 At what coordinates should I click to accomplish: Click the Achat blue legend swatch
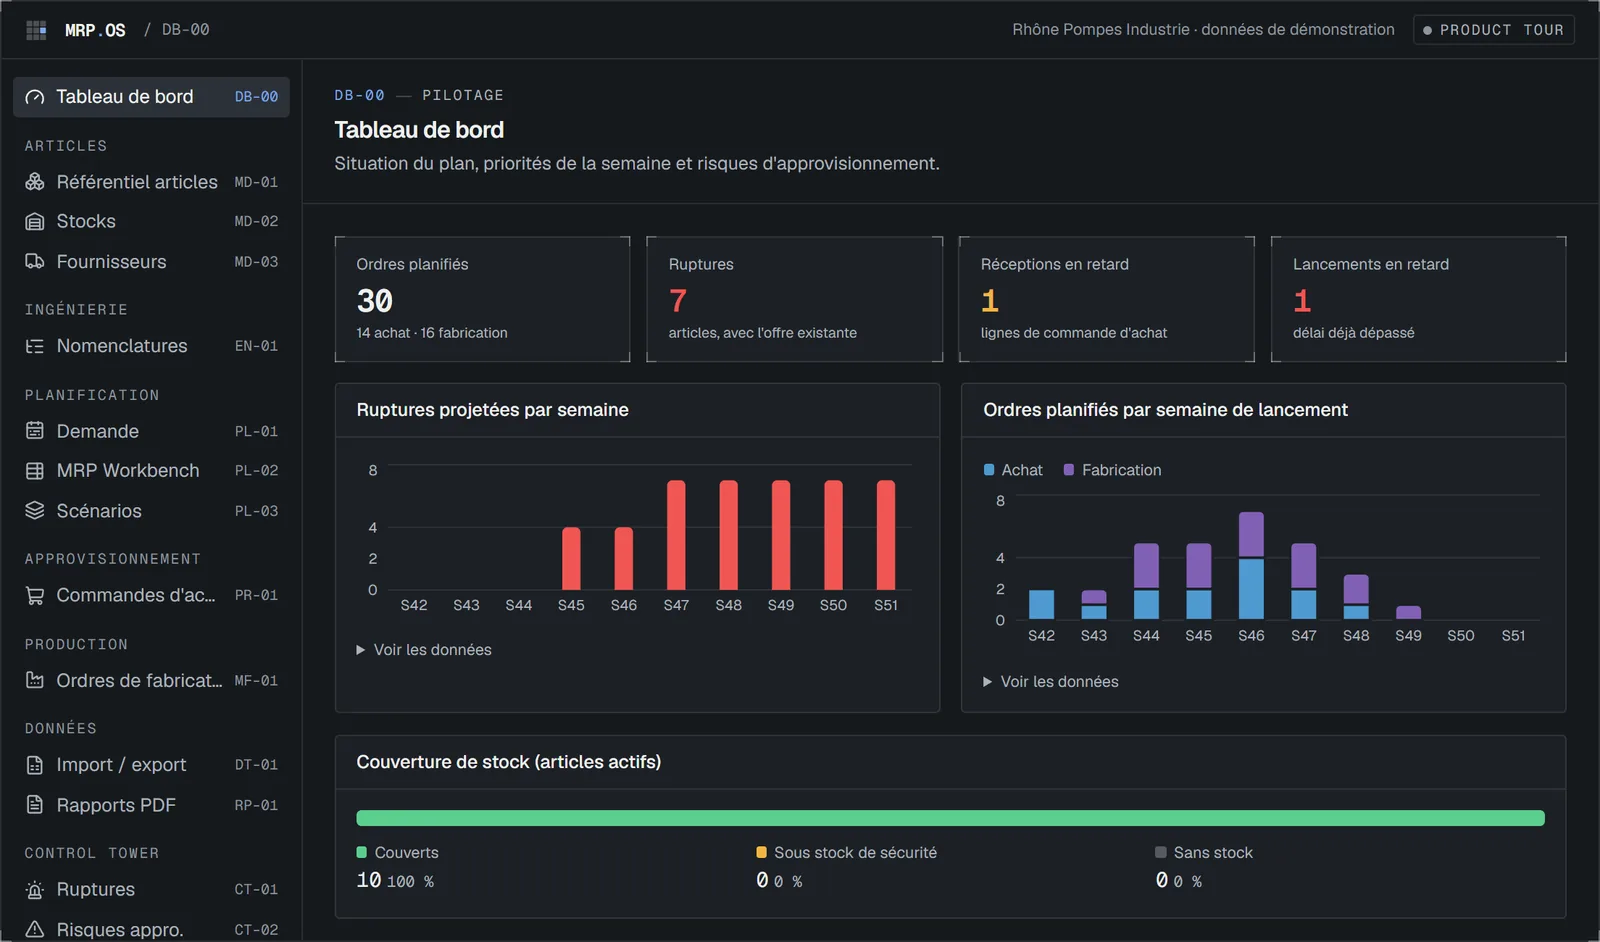(x=989, y=470)
